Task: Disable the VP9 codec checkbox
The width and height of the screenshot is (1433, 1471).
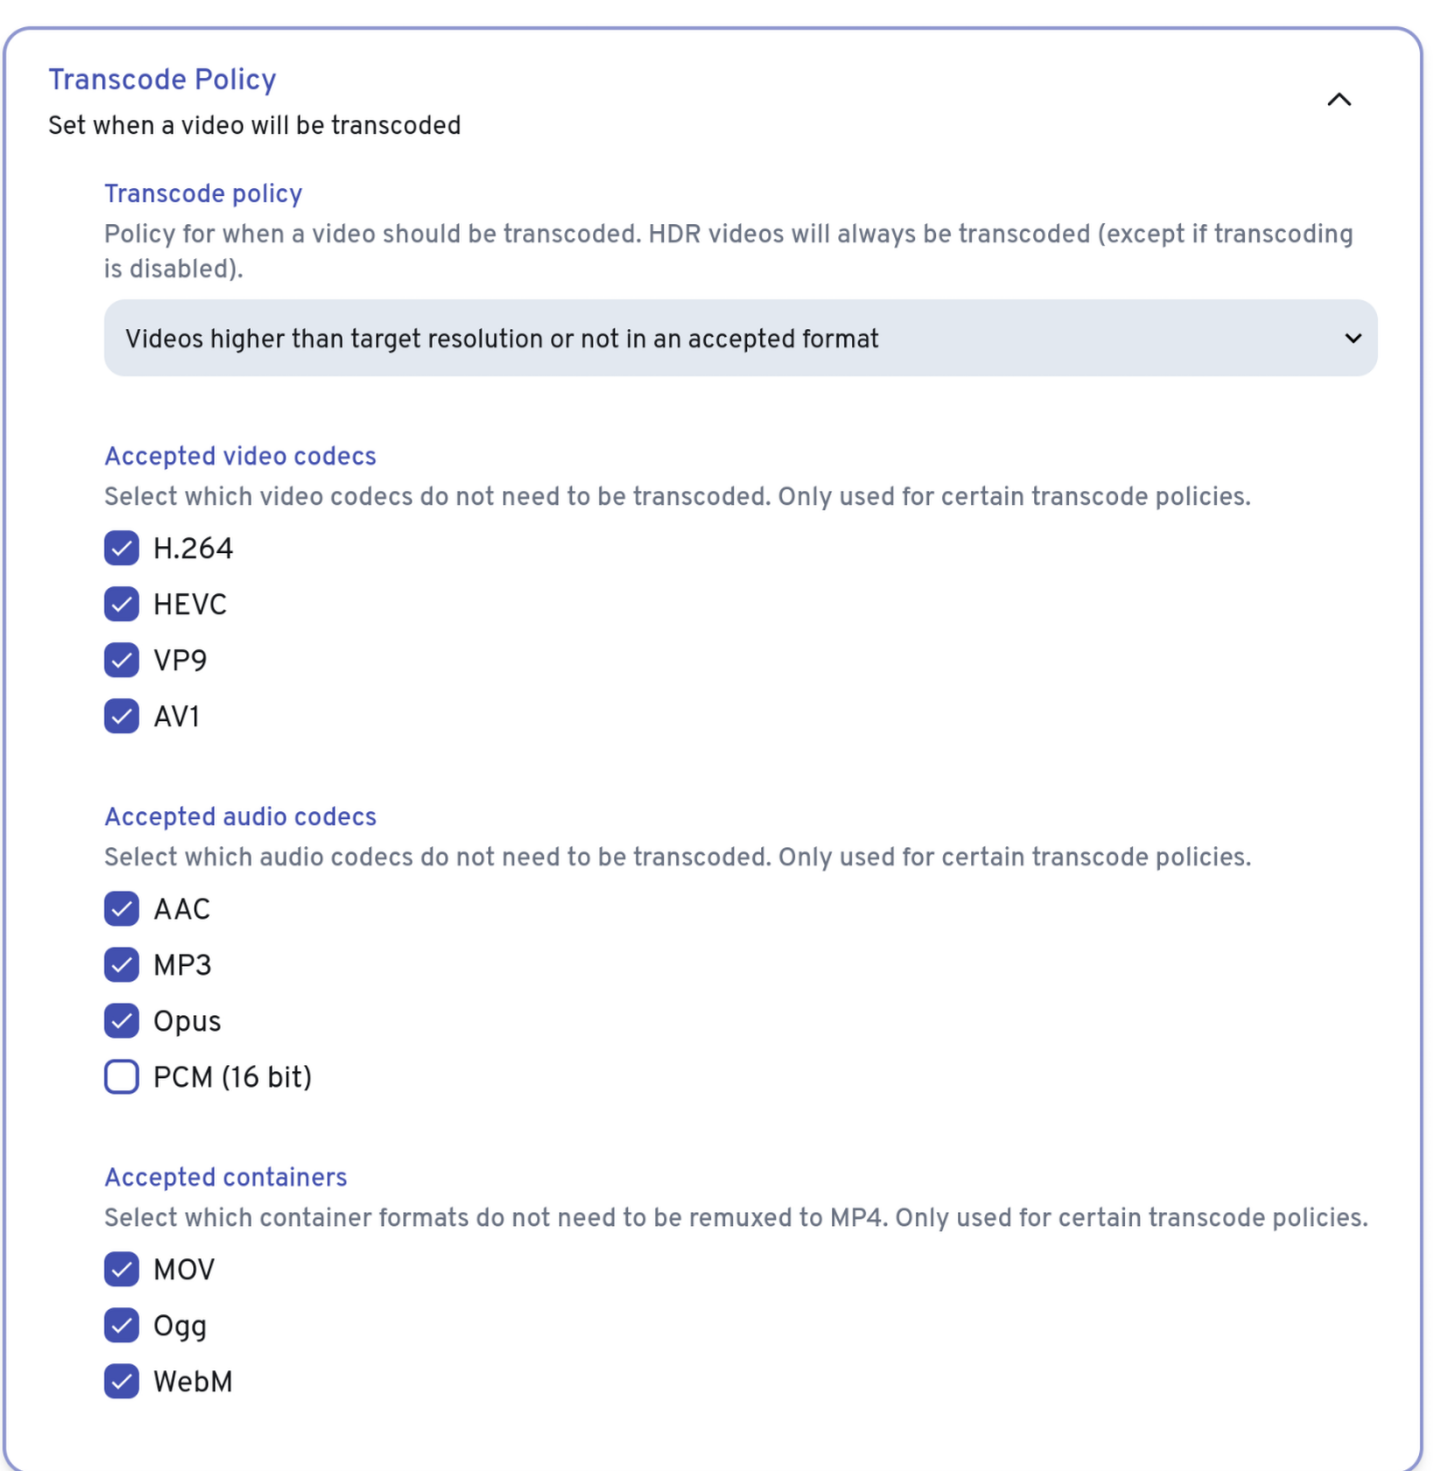Action: coord(122,660)
